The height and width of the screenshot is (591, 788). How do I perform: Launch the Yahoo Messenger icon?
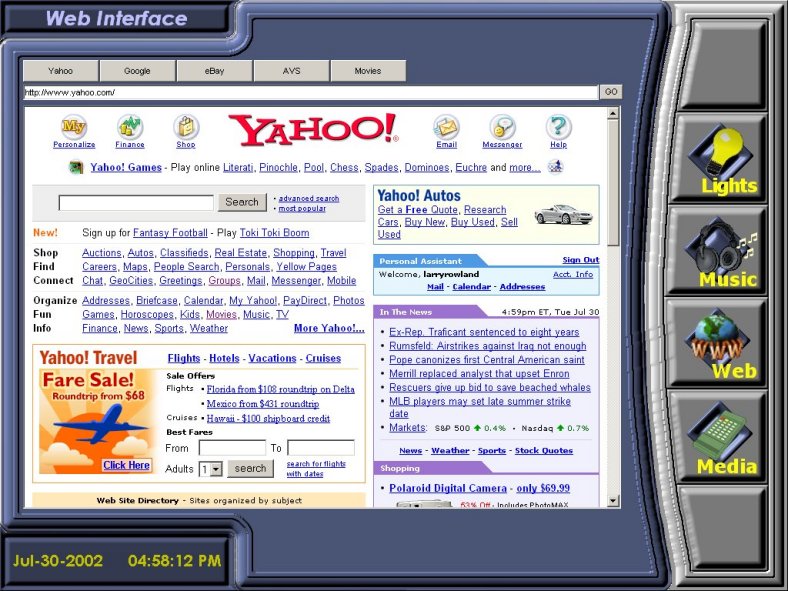tap(502, 127)
